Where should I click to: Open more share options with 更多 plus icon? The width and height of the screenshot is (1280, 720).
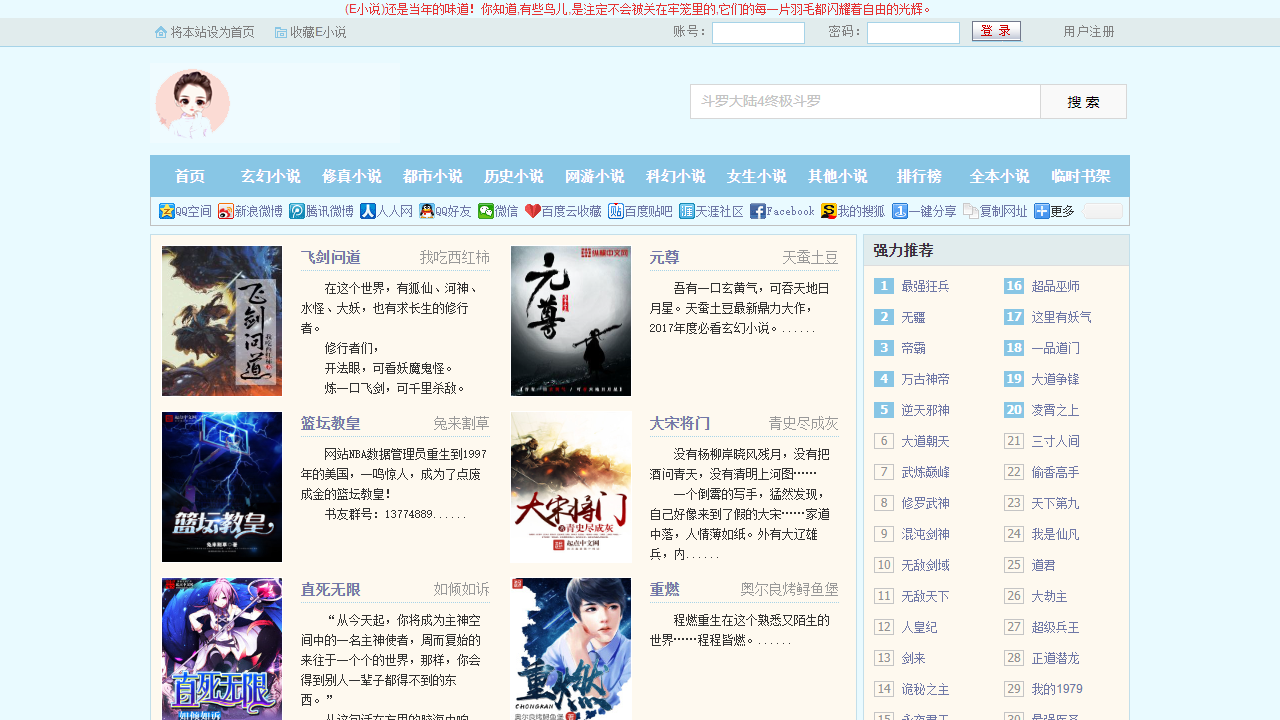click(1042, 211)
